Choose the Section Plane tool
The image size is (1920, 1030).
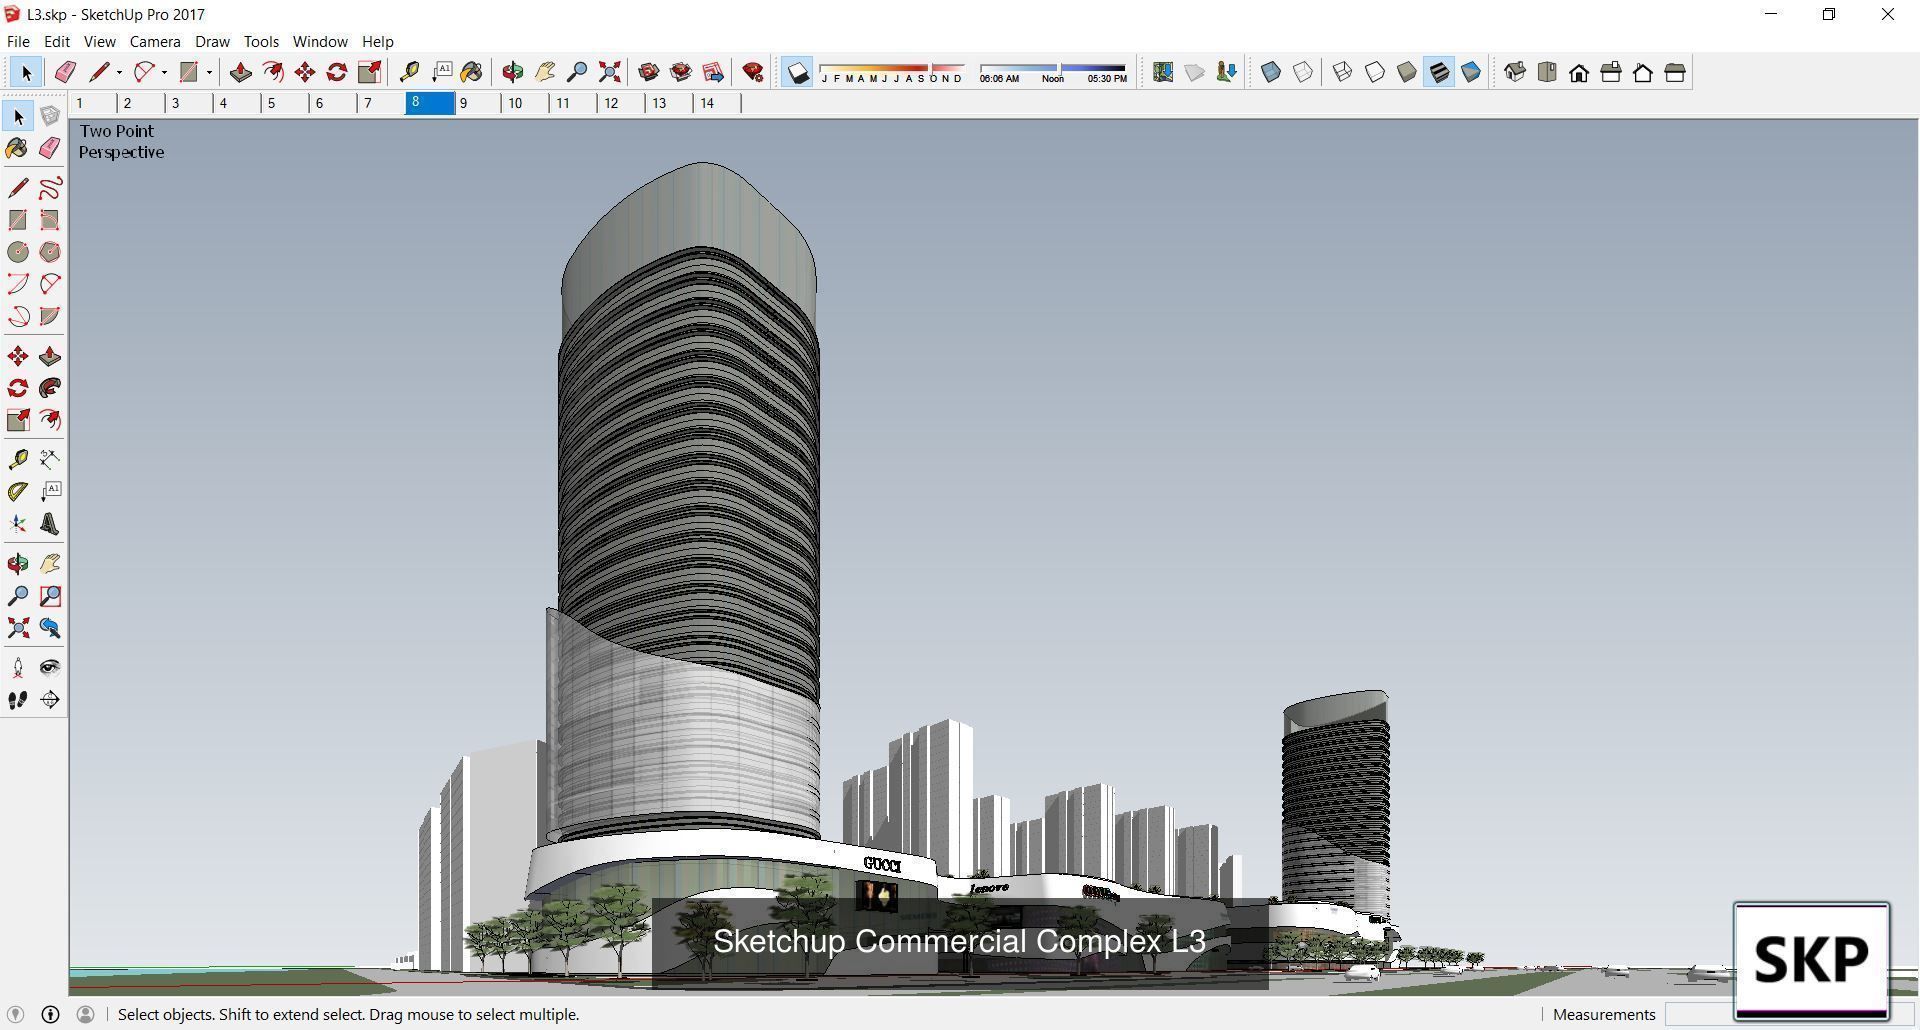pyautogui.click(x=50, y=700)
